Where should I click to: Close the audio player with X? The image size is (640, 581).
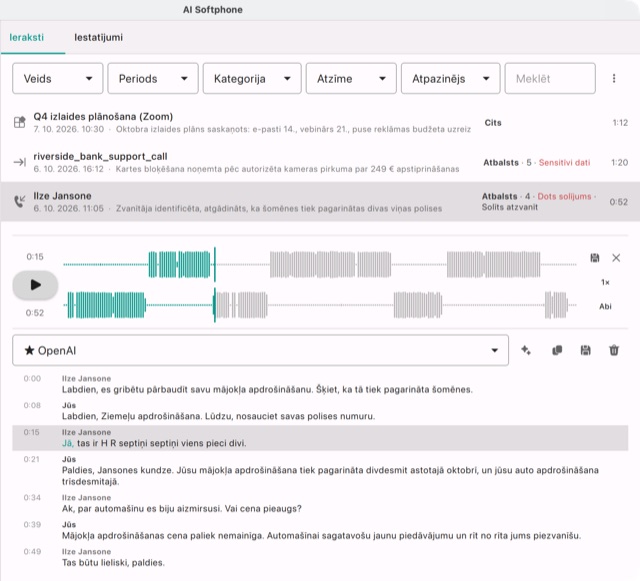click(616, 258)
